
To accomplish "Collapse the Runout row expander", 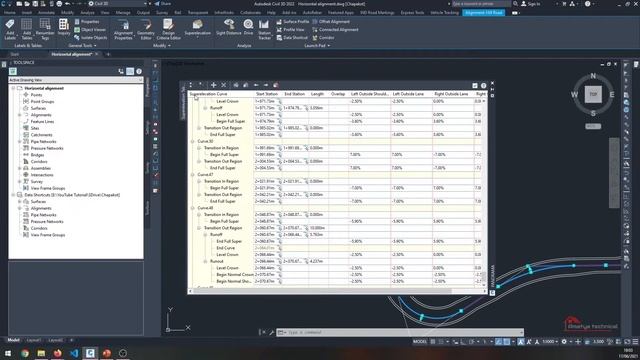I will pos(205,261).
